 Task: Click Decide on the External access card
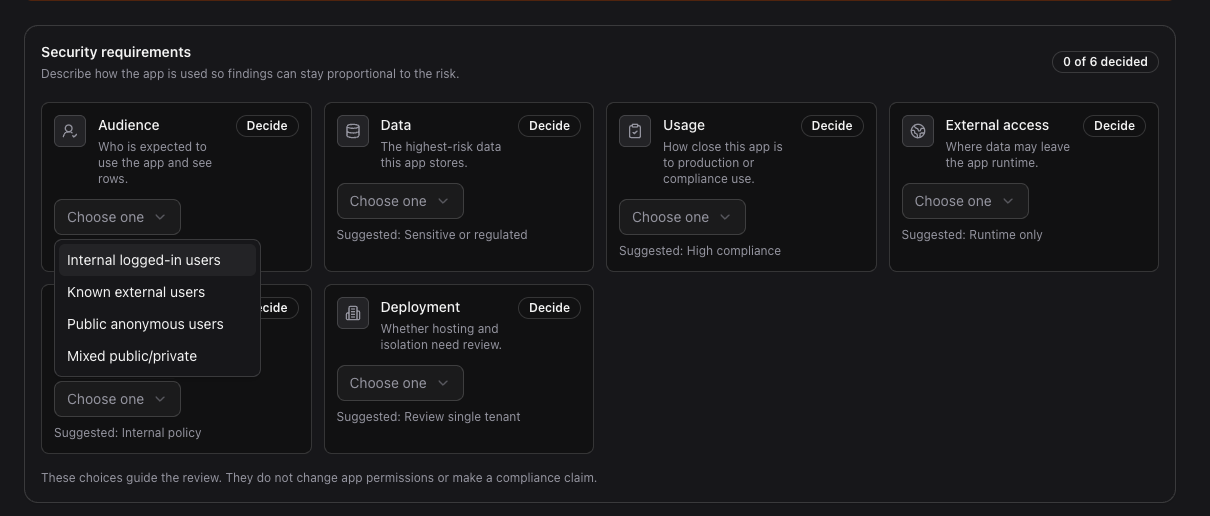tap(1114, 126)
